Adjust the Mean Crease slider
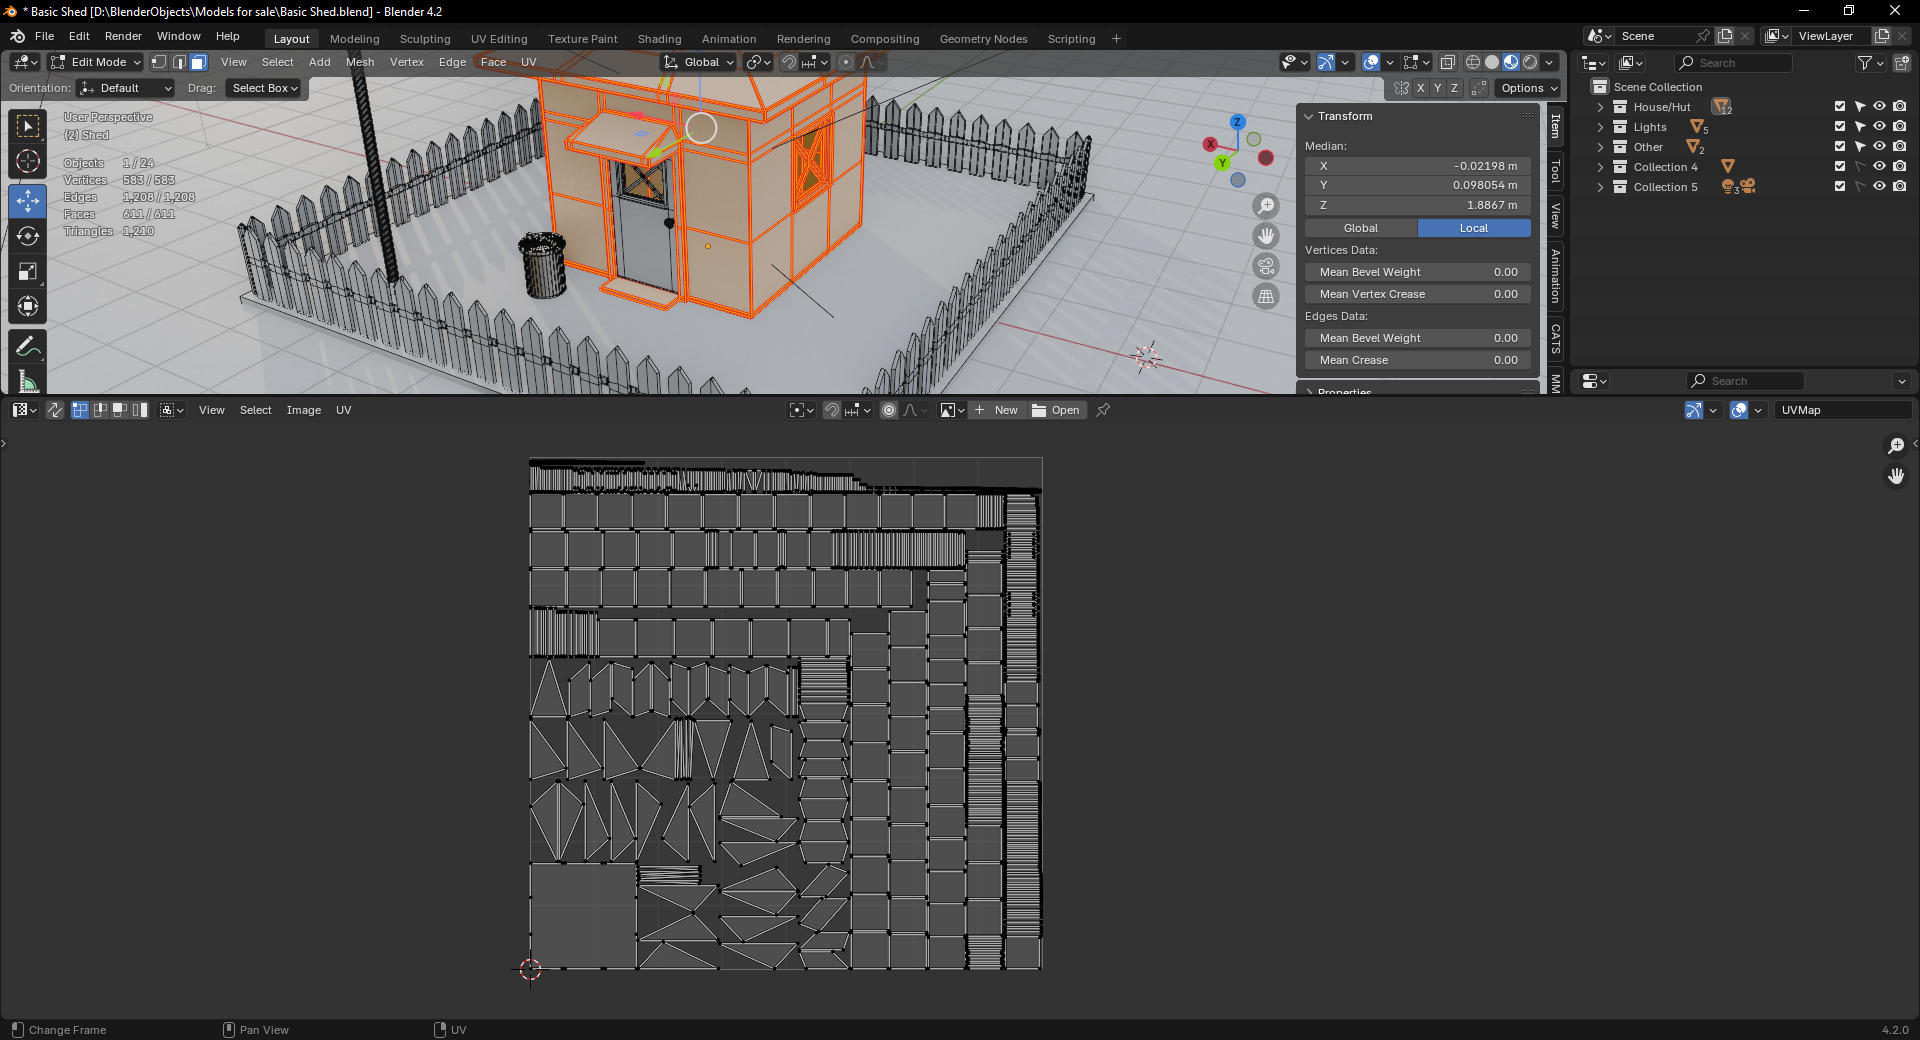 (x=1418, y=360)
